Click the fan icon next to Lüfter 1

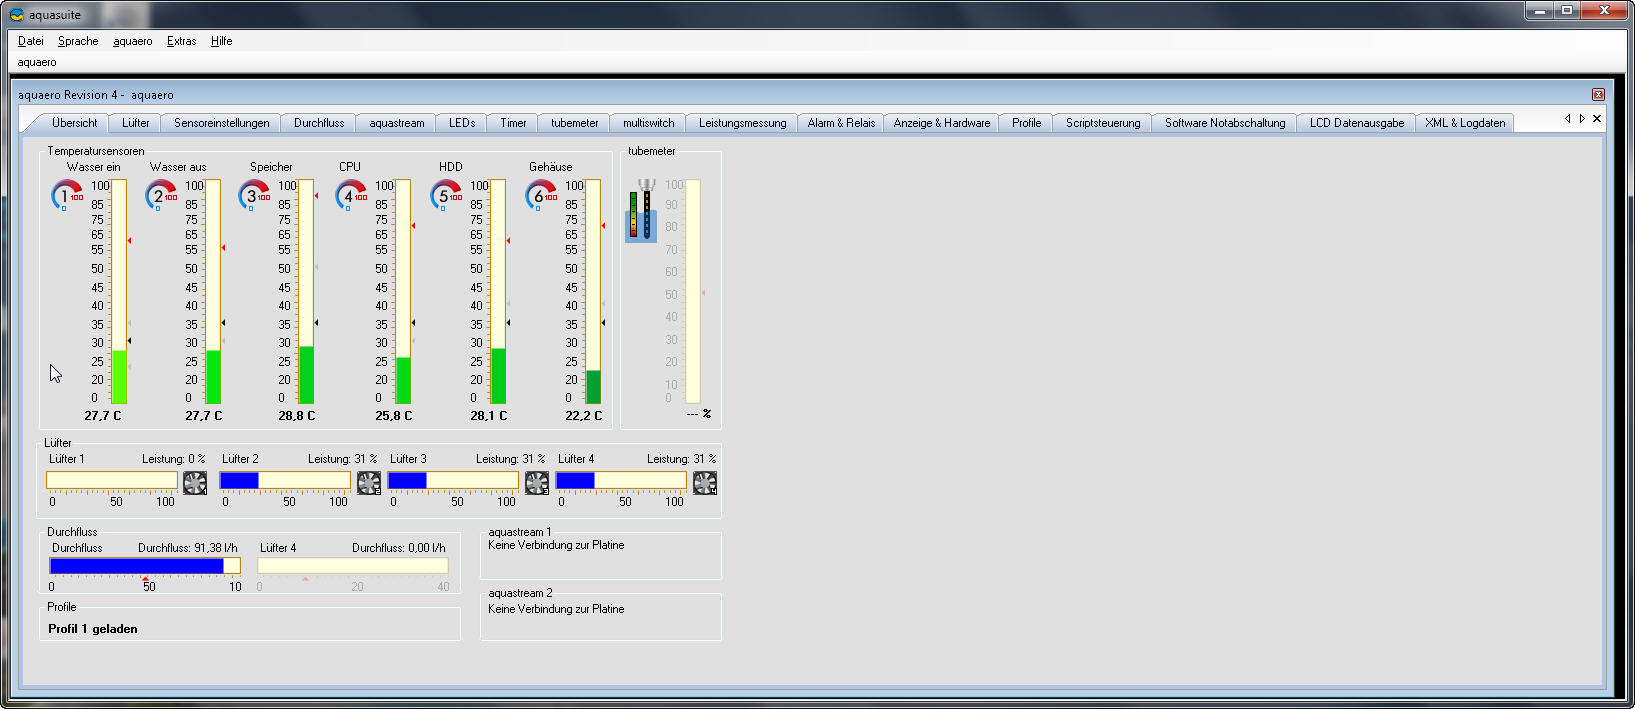pos(195,483)
